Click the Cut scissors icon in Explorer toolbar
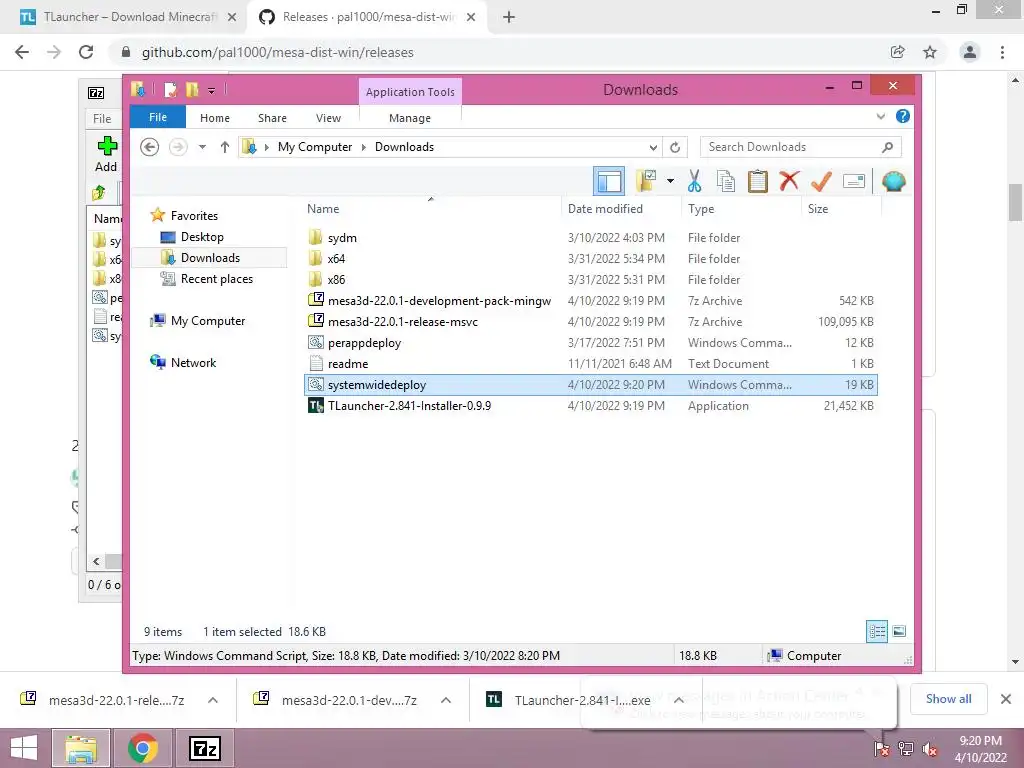 coord(694,181)
